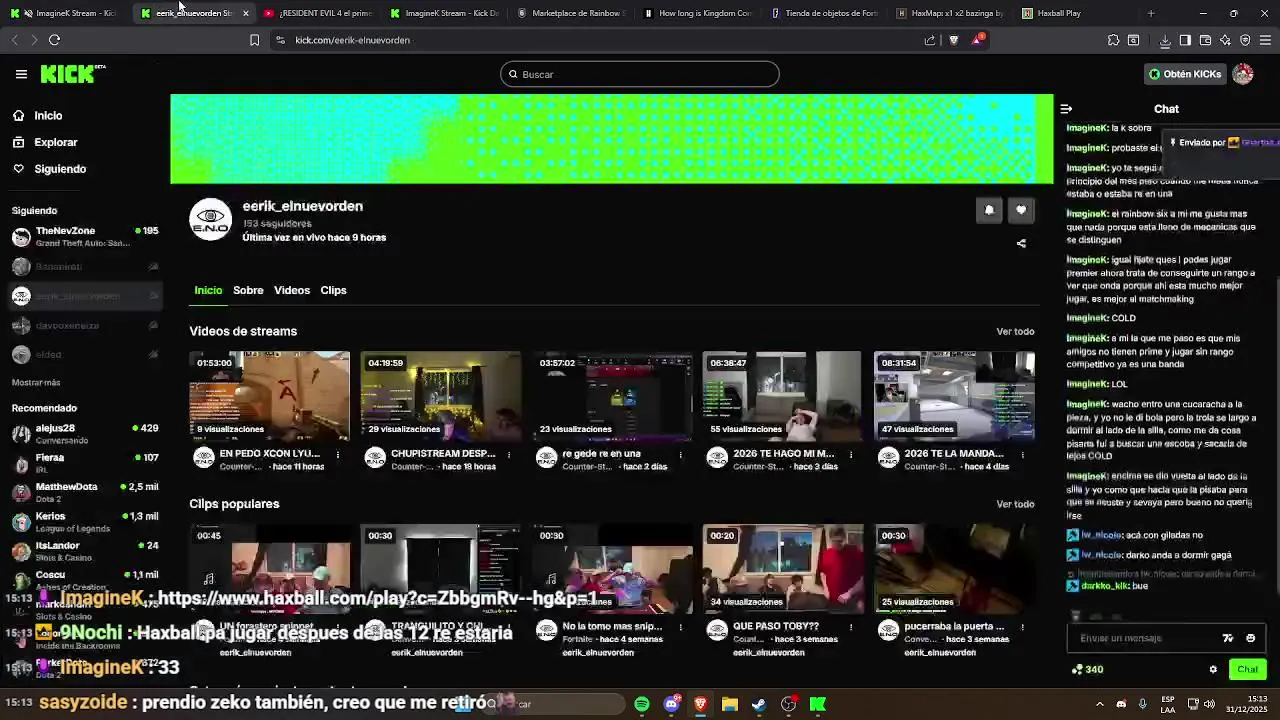1280x720 pixels.
Task: Switch to the Sobre tab
Action: [x=248, y=290]
